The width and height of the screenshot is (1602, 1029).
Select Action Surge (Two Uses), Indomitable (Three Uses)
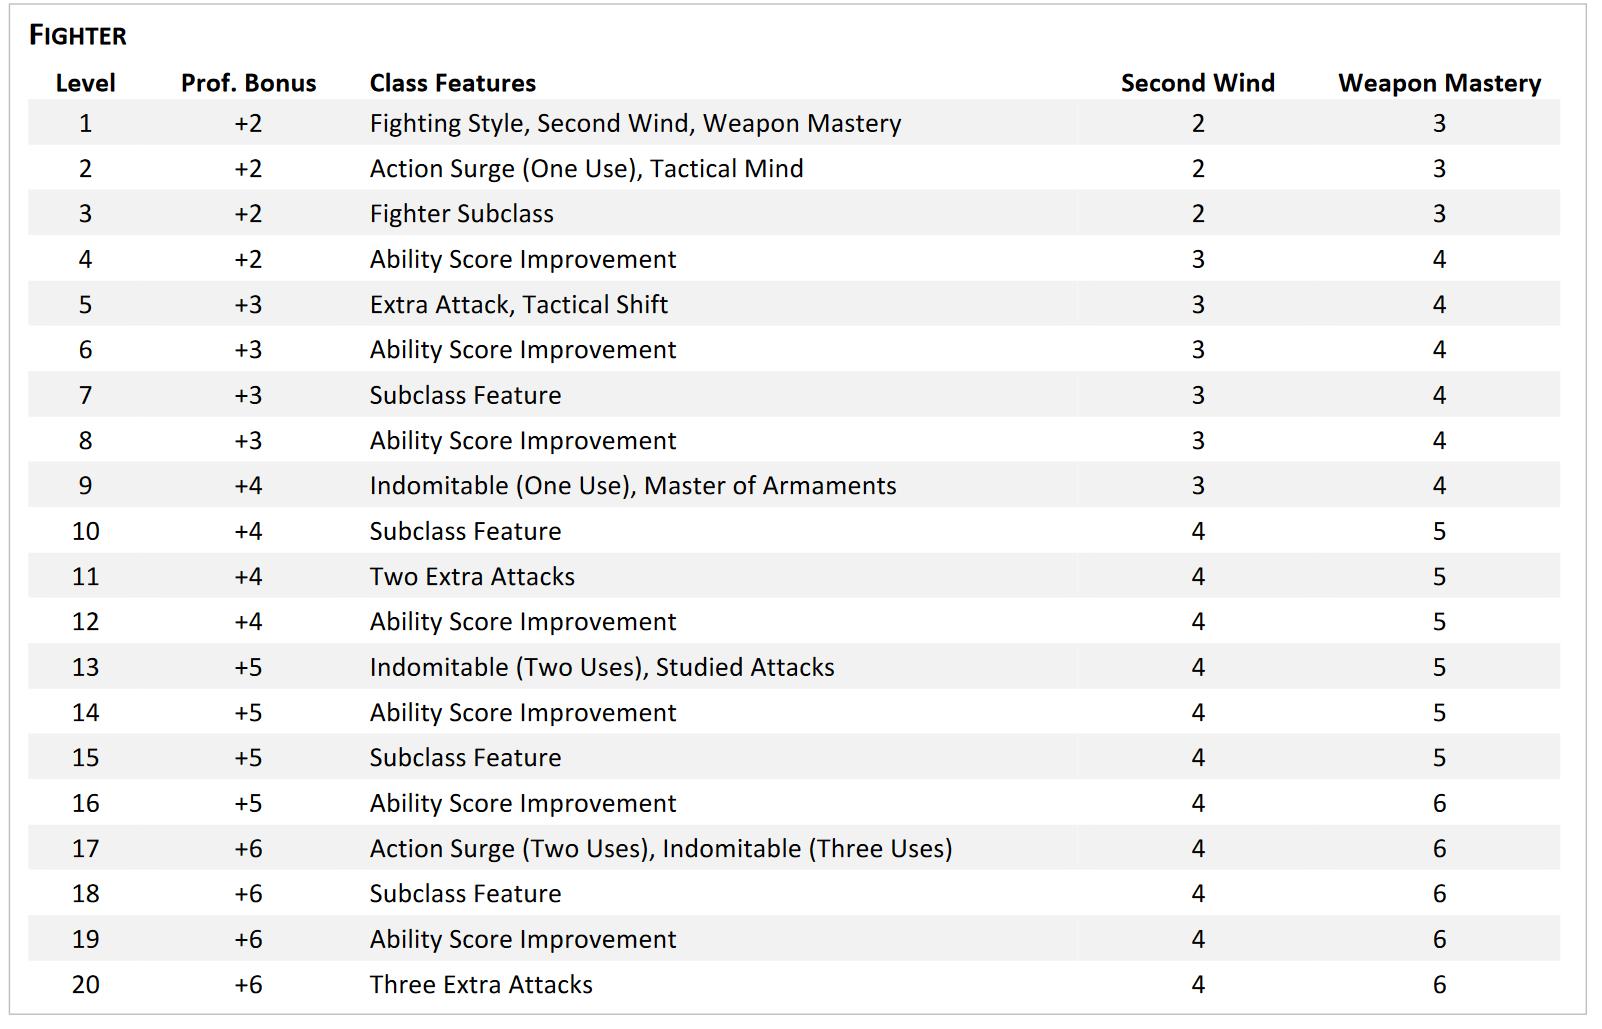point(660,849)
